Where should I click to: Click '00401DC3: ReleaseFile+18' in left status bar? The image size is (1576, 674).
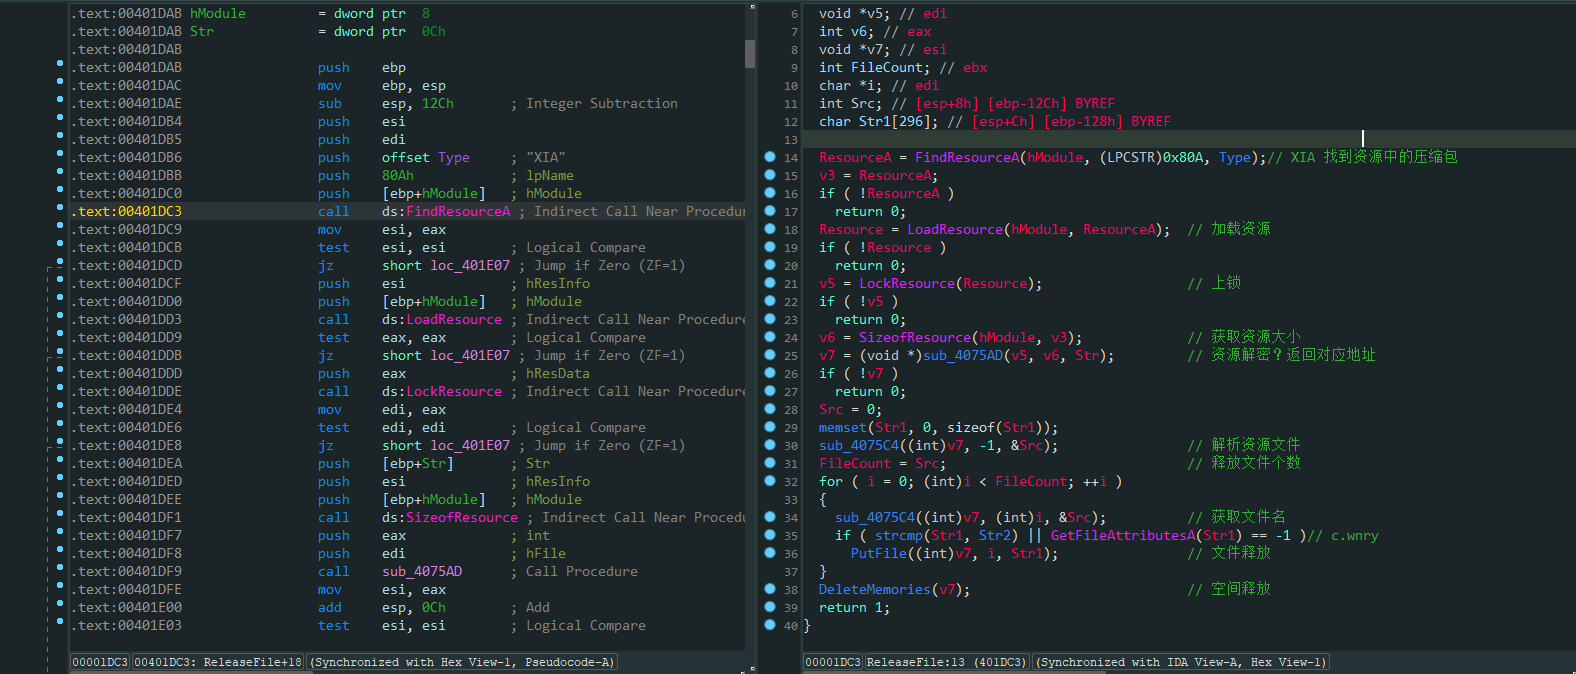coord(218,662)
